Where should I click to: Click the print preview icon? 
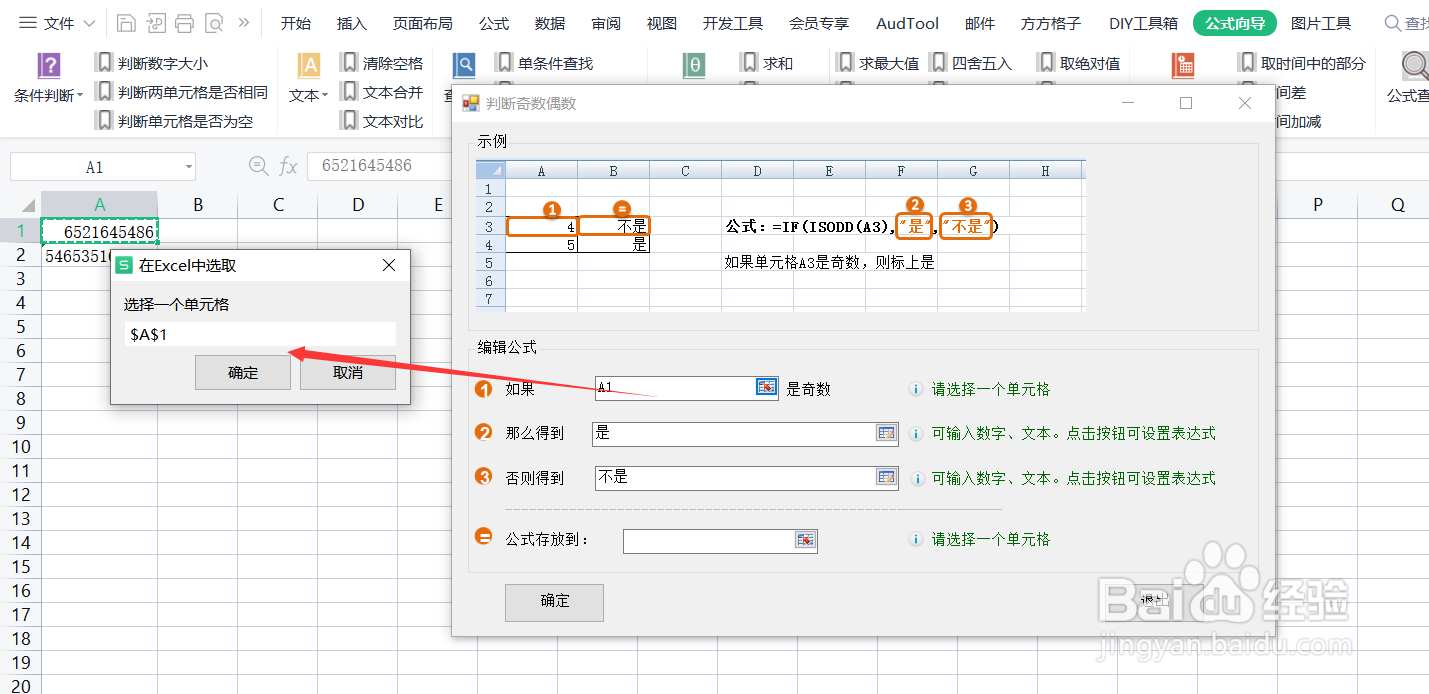coord(213,23)
